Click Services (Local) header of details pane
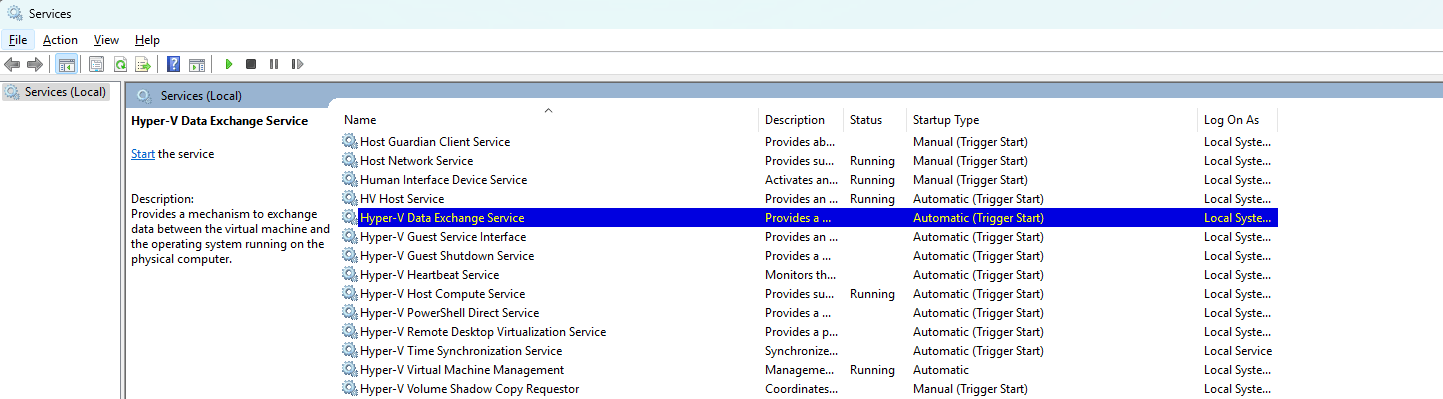Image resolution: width=1443 pixels, height=399 pixels. (x=201, y=96)
